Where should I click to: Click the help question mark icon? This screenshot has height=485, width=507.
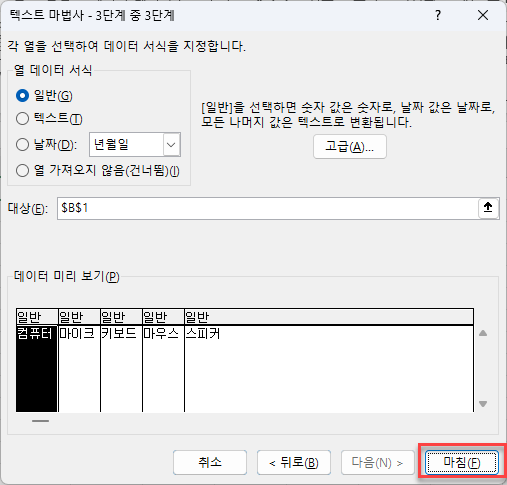(x=438, y=15)
